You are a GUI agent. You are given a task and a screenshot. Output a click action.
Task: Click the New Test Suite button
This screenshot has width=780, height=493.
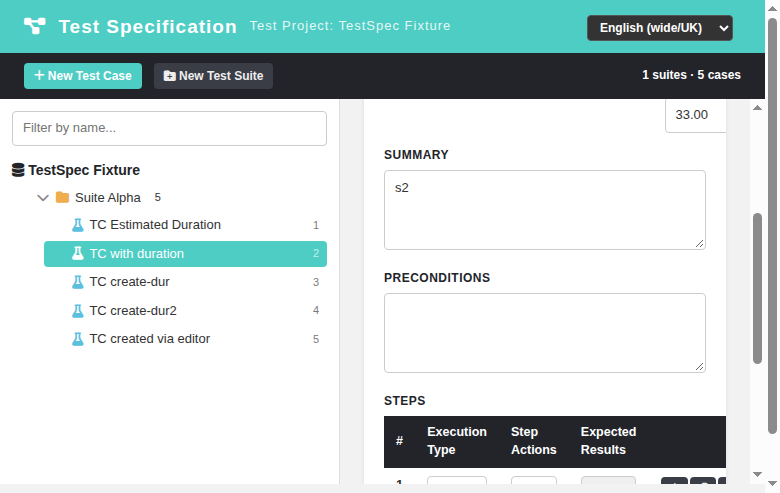point(213,76)
